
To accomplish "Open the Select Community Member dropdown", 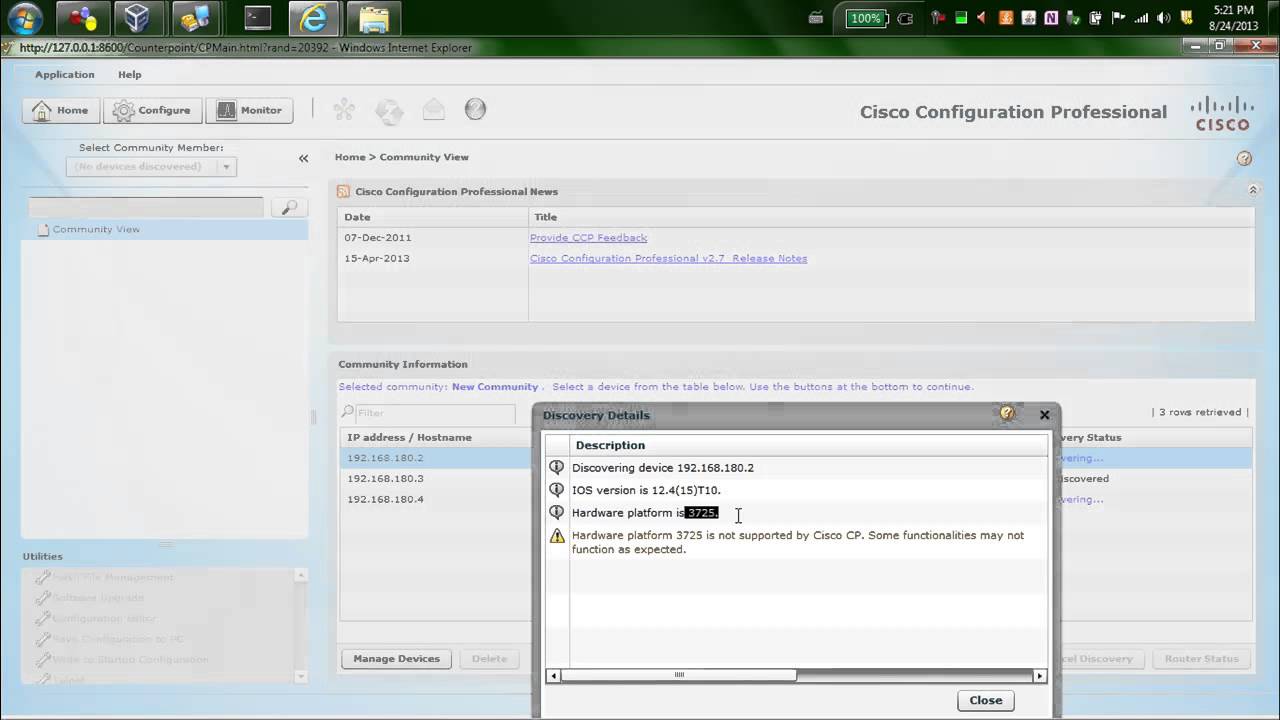I will click(x=151, y=167).
